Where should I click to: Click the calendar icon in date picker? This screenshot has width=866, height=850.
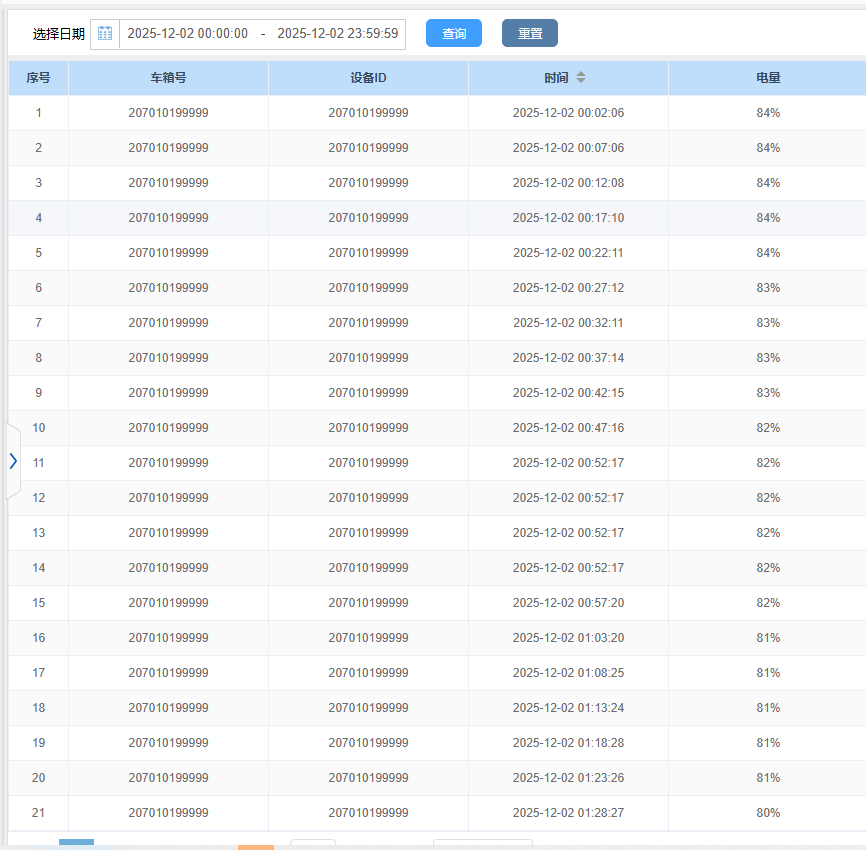(105, 33)
